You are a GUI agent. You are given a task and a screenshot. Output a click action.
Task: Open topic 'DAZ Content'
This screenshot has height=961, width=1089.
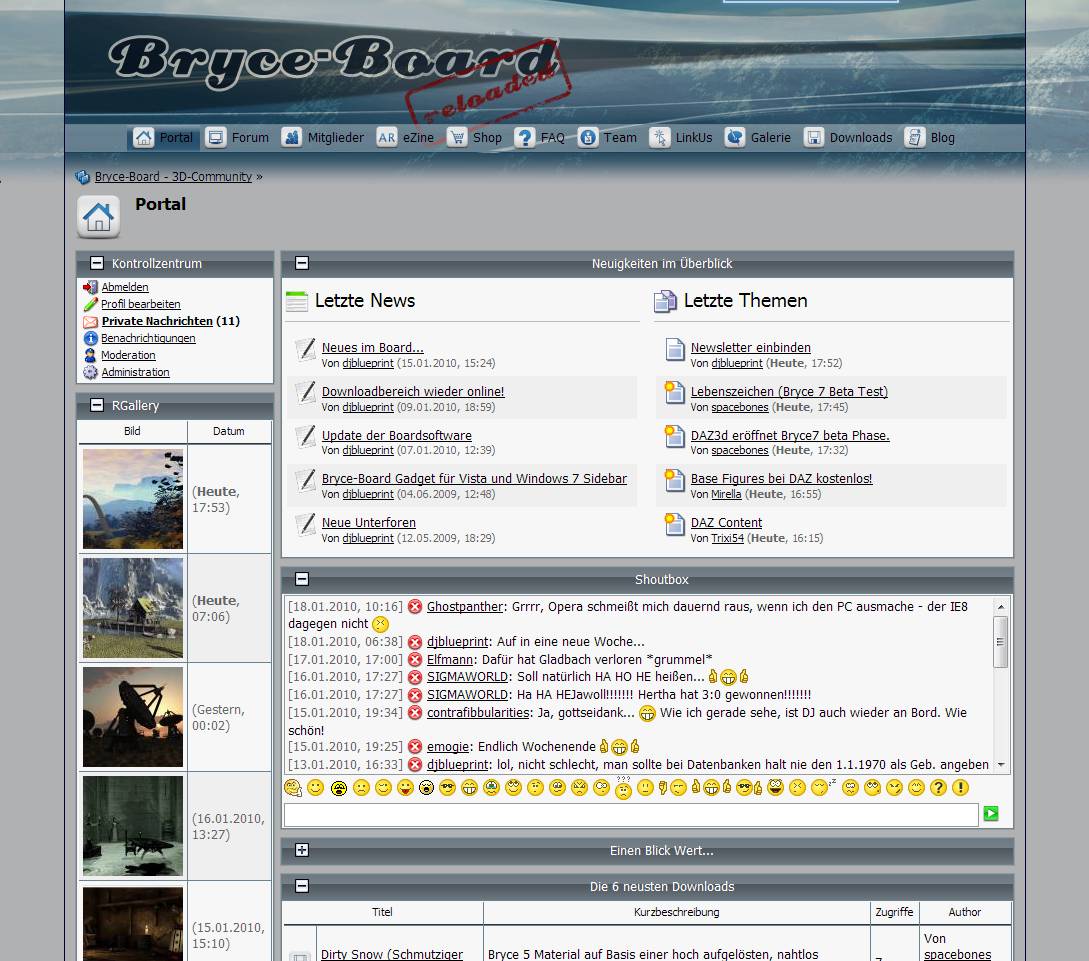726,523
